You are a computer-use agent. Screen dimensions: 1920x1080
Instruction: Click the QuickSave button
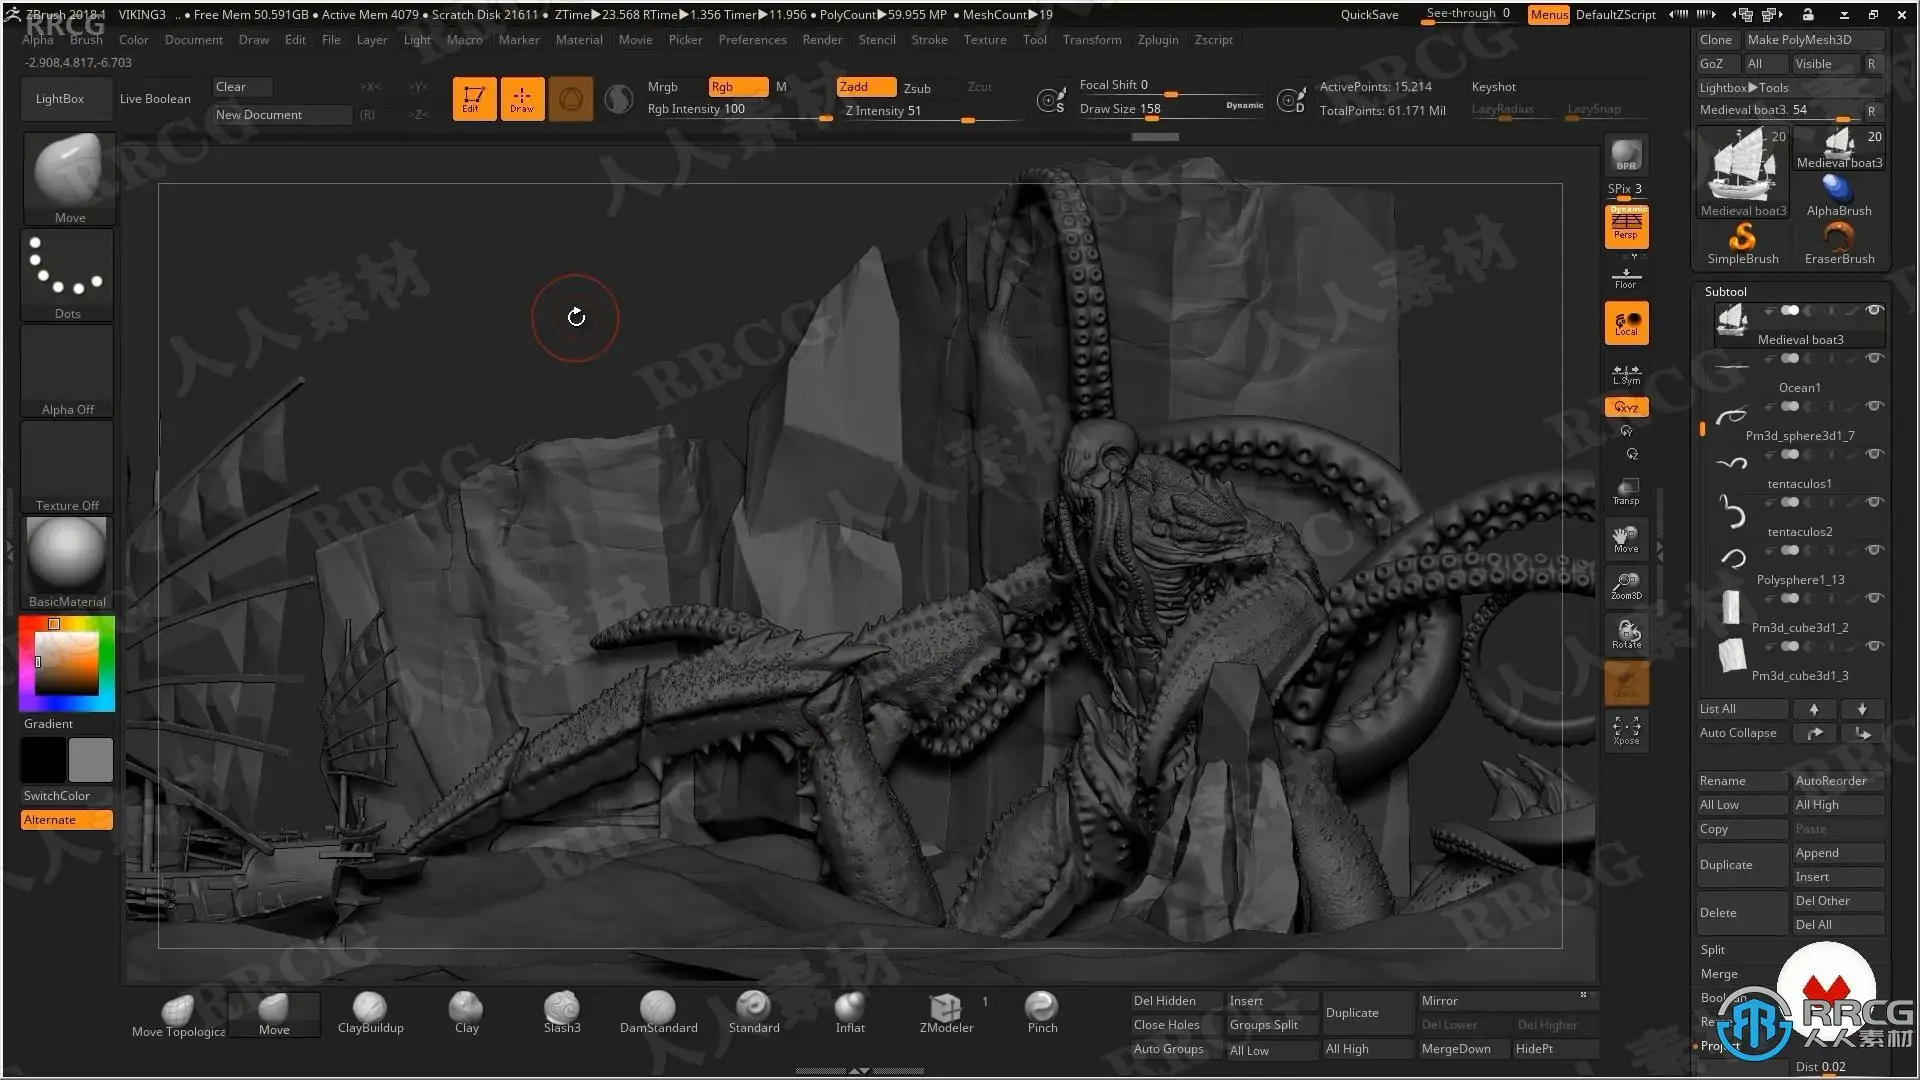[1370, 15]
